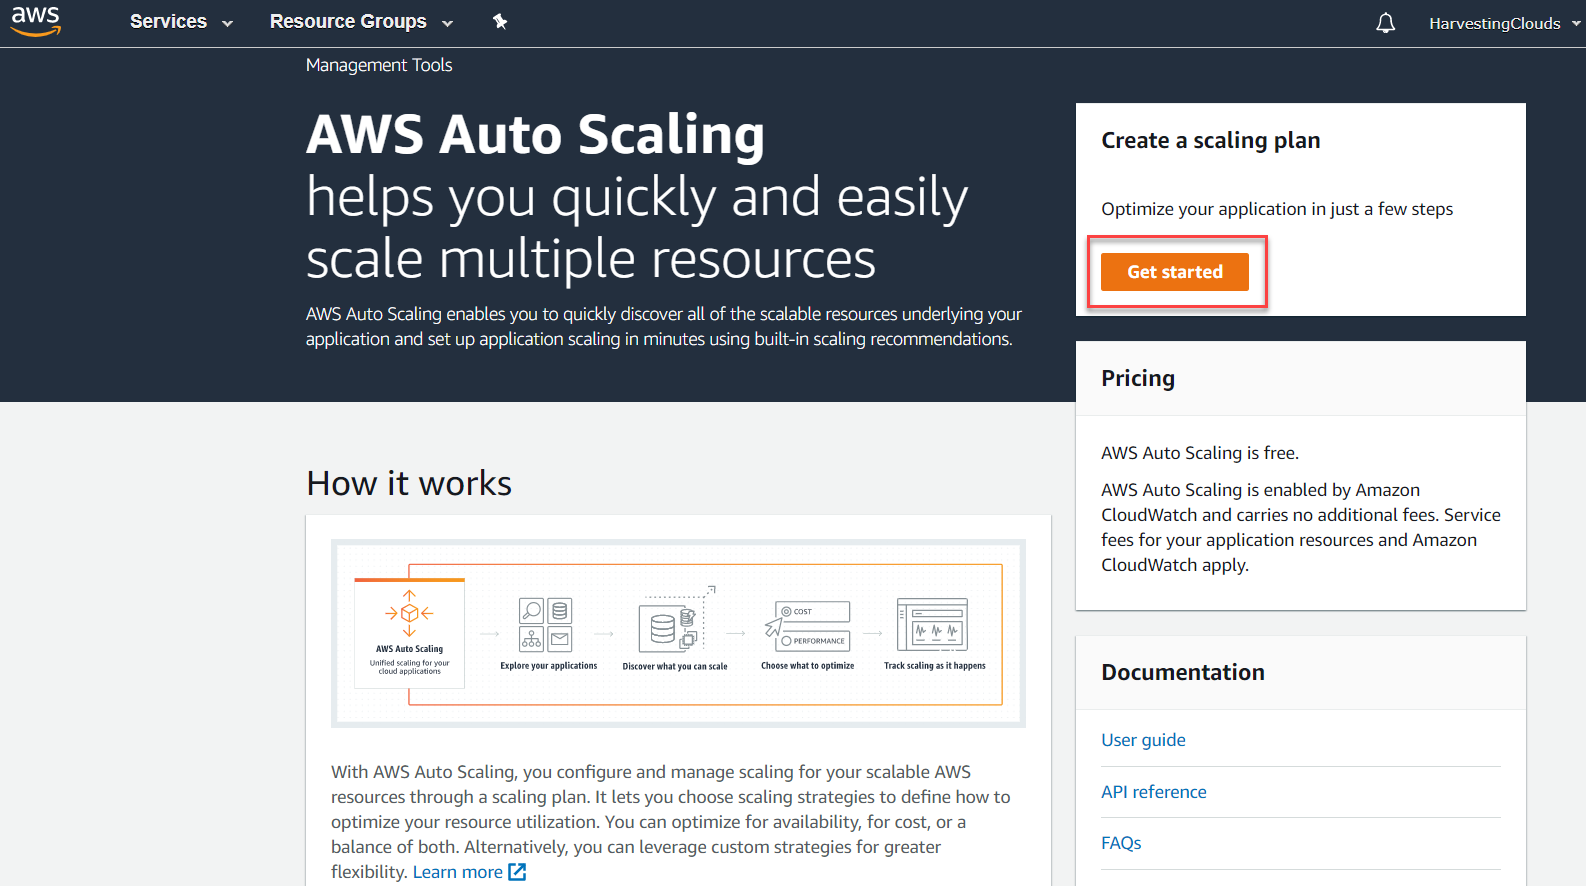
Task: Click the Choose what to optimize icon
Action: pos(808,626)
